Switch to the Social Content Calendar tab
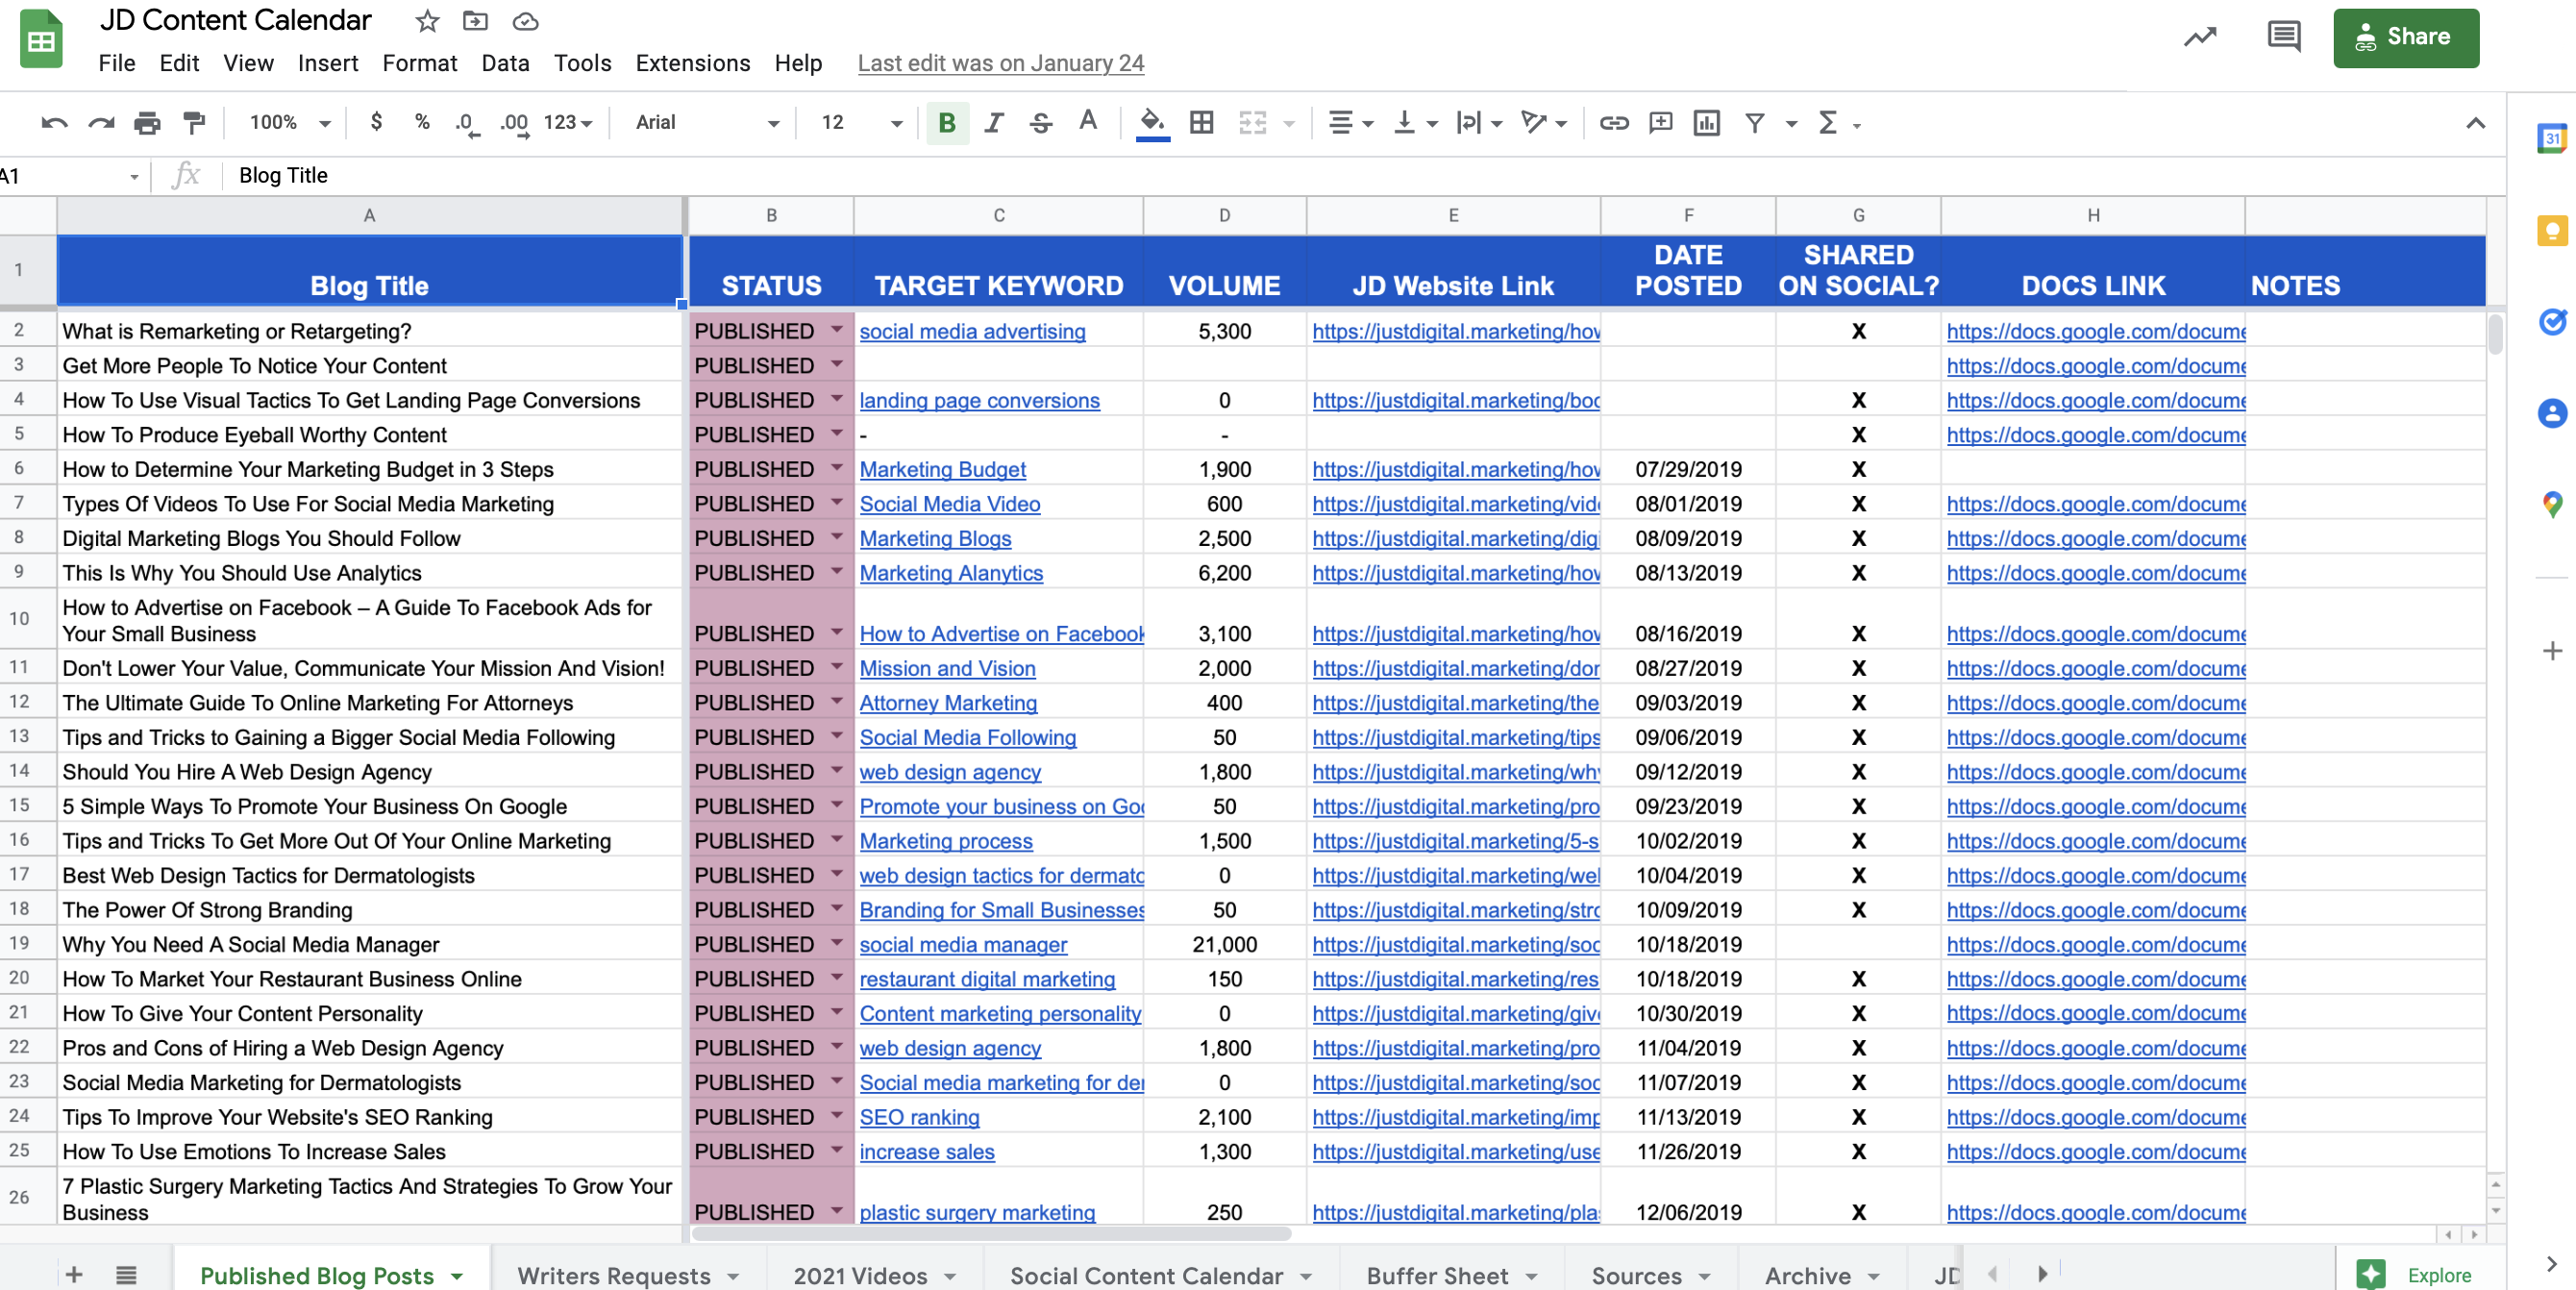 tap(1160, 1275)
